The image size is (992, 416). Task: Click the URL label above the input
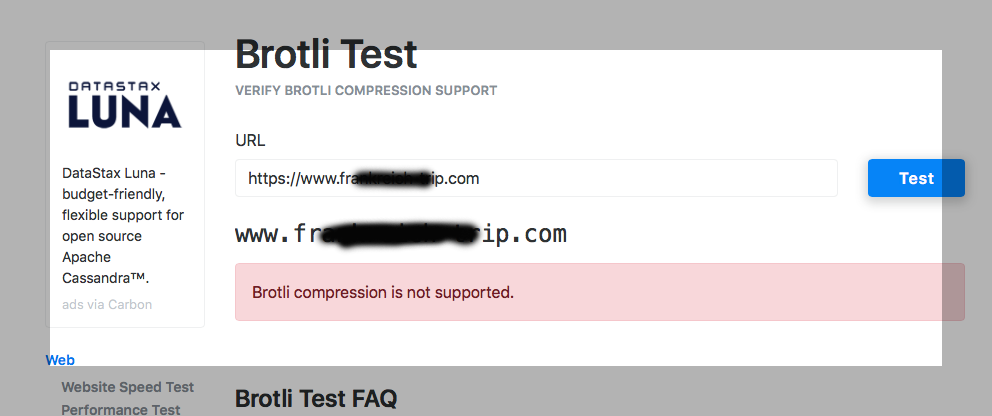coord(250,140)
